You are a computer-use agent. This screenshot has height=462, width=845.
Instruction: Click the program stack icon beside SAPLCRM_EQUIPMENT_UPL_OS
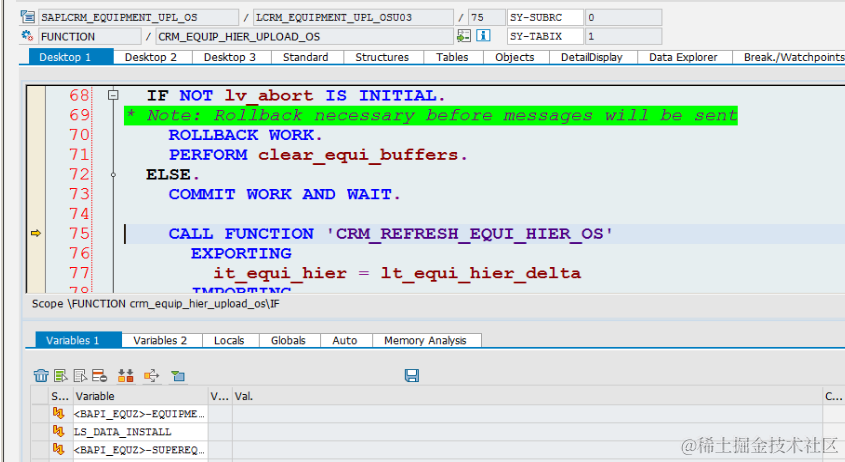point(27,17)
